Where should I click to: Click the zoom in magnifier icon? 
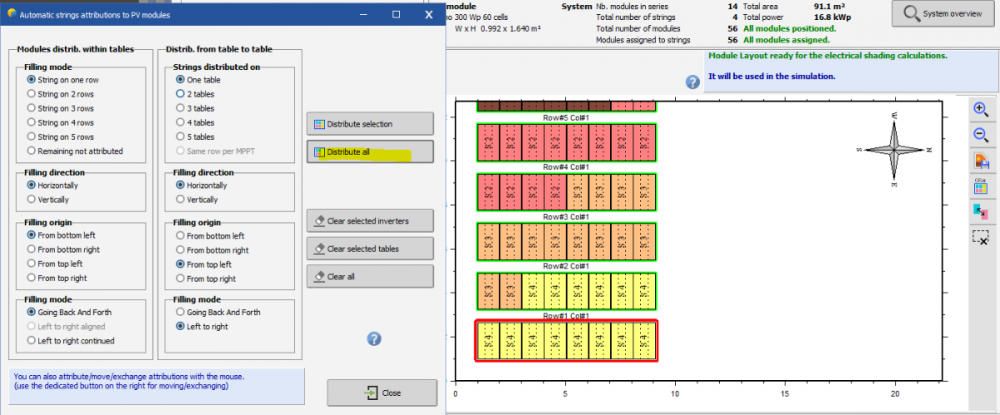point(981,111)
